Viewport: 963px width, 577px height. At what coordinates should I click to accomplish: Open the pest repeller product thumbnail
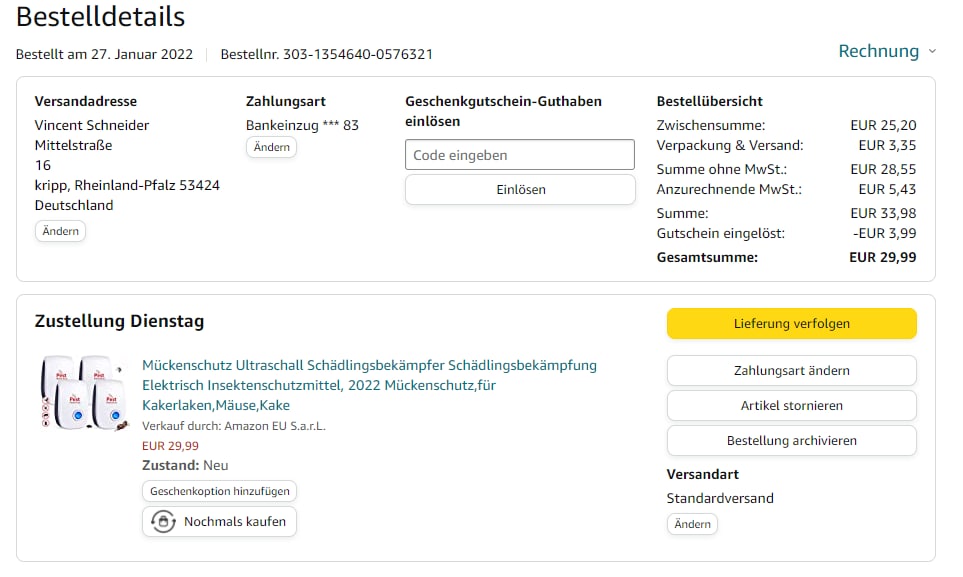(84, 392)
